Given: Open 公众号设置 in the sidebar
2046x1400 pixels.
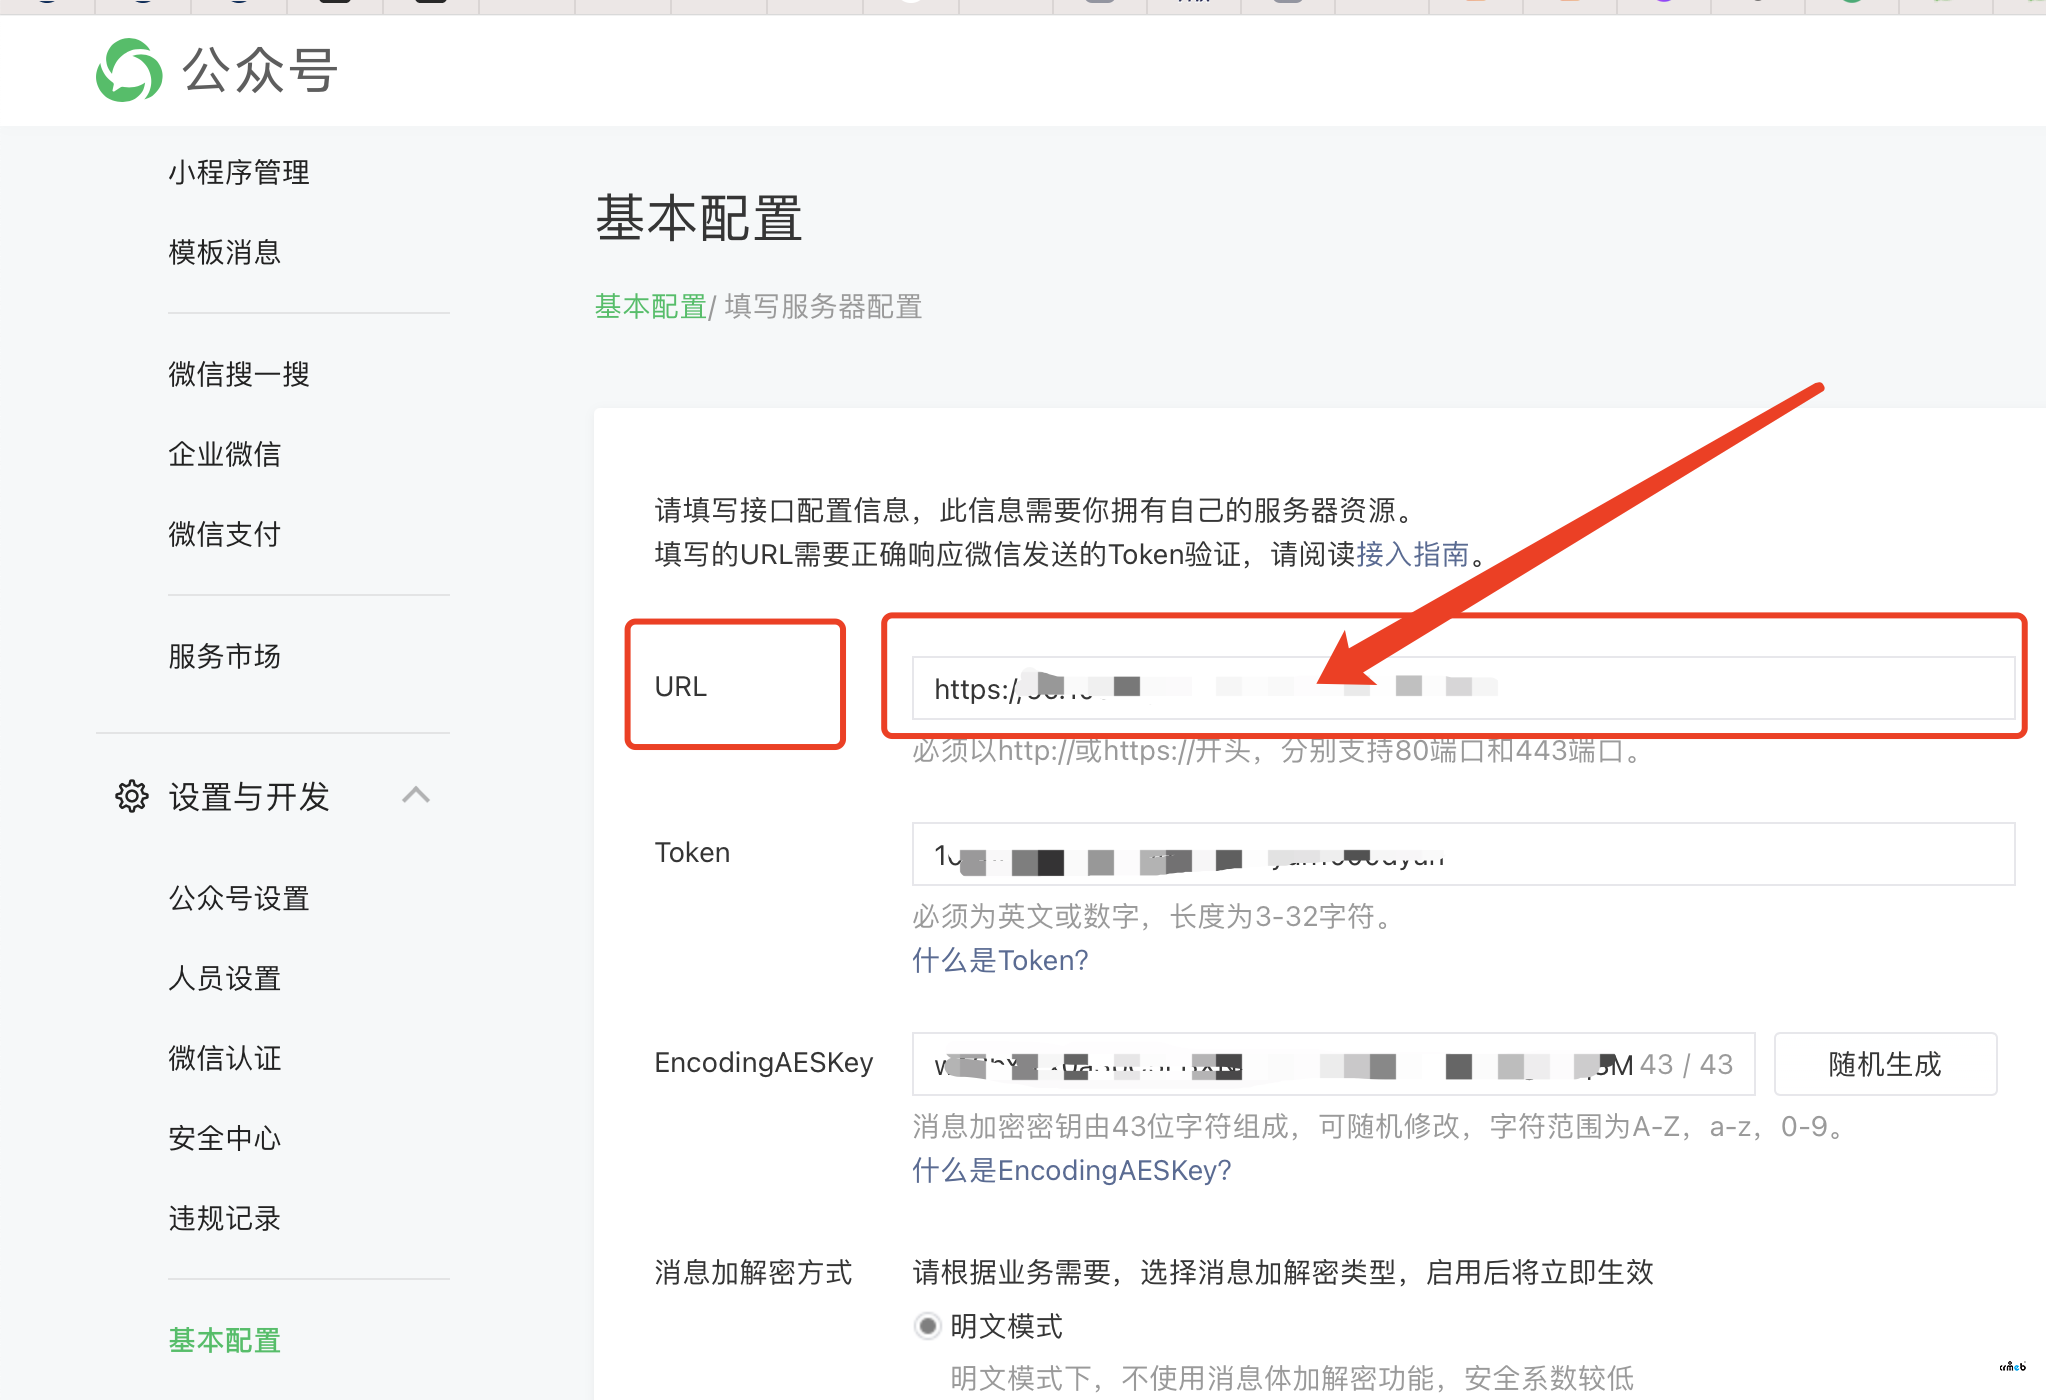Looking at the screenshot, I should coord(239,898).
